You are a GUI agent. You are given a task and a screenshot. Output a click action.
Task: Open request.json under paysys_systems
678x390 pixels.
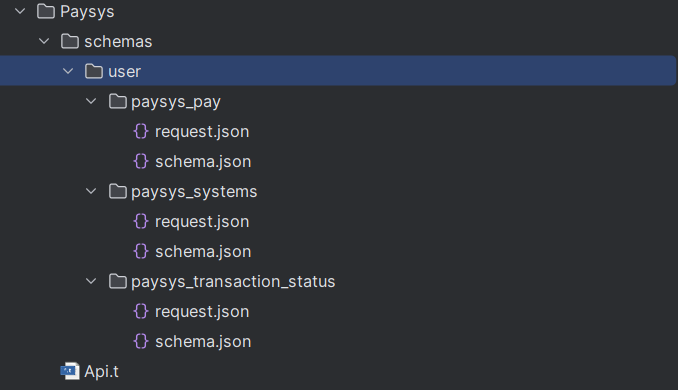[x=202, y=221]
